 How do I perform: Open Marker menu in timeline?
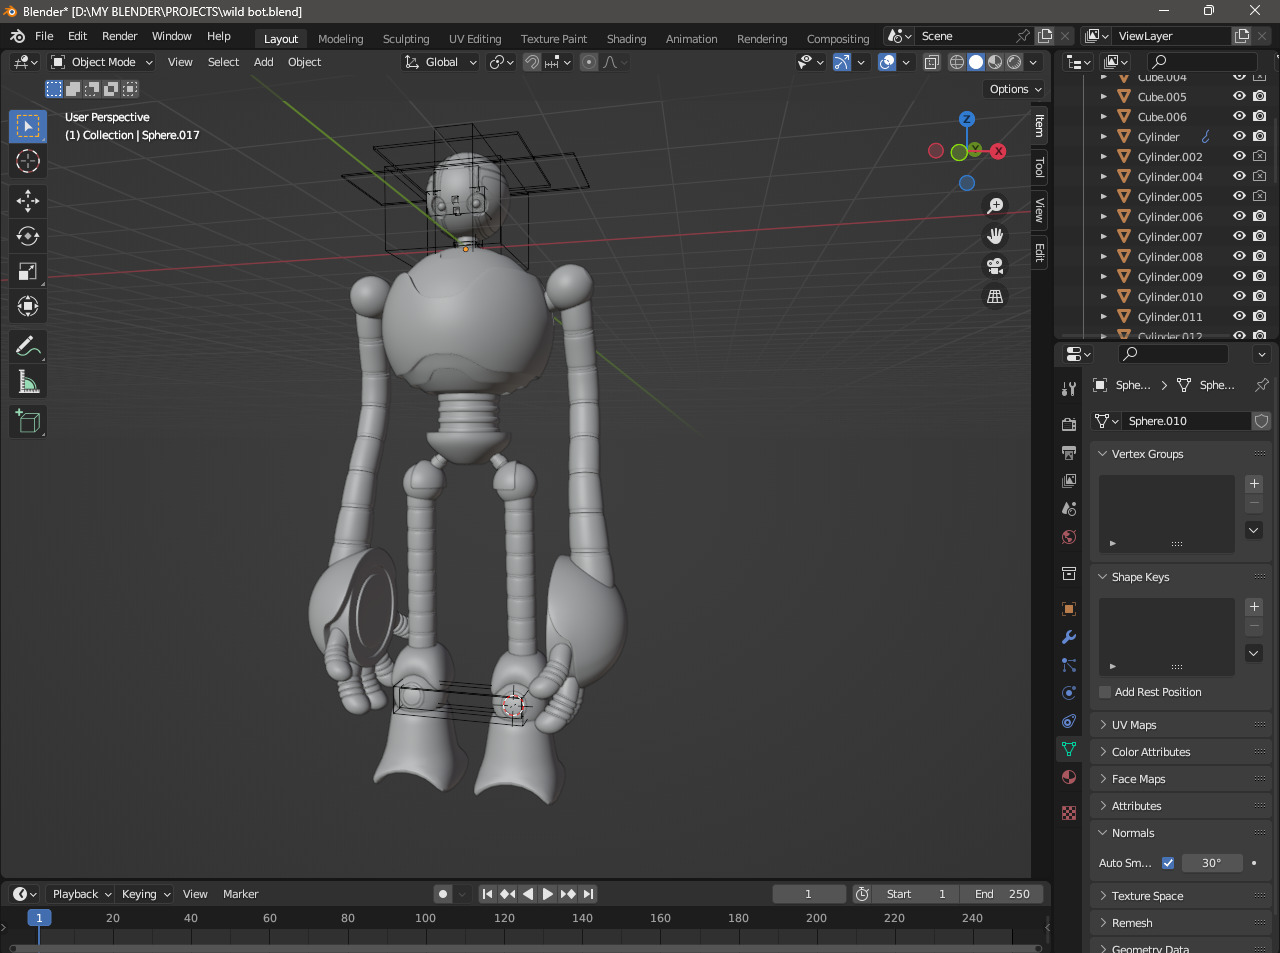[240, 894]
